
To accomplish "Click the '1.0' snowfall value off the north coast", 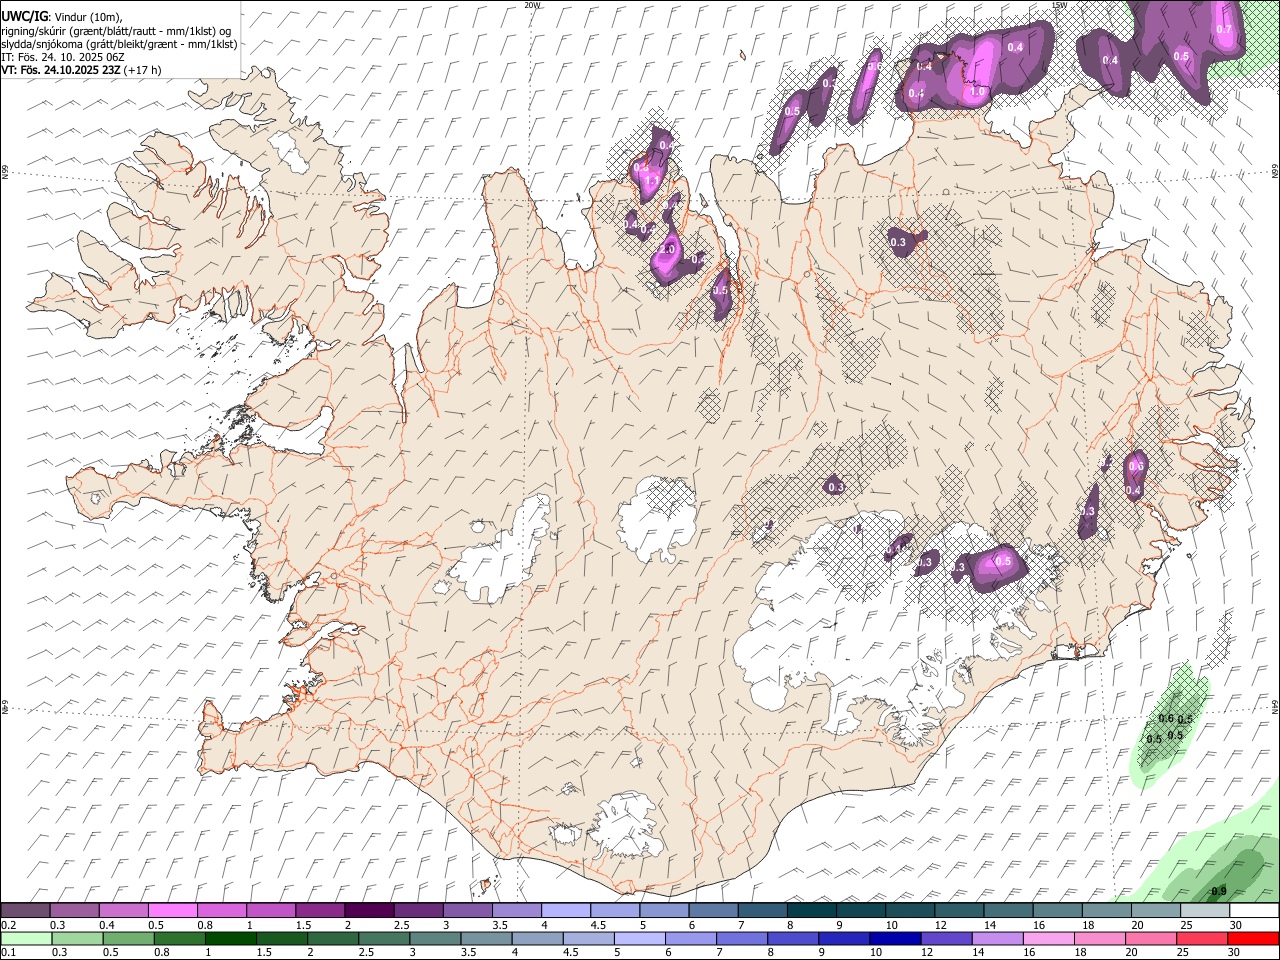I will [978, 91].
